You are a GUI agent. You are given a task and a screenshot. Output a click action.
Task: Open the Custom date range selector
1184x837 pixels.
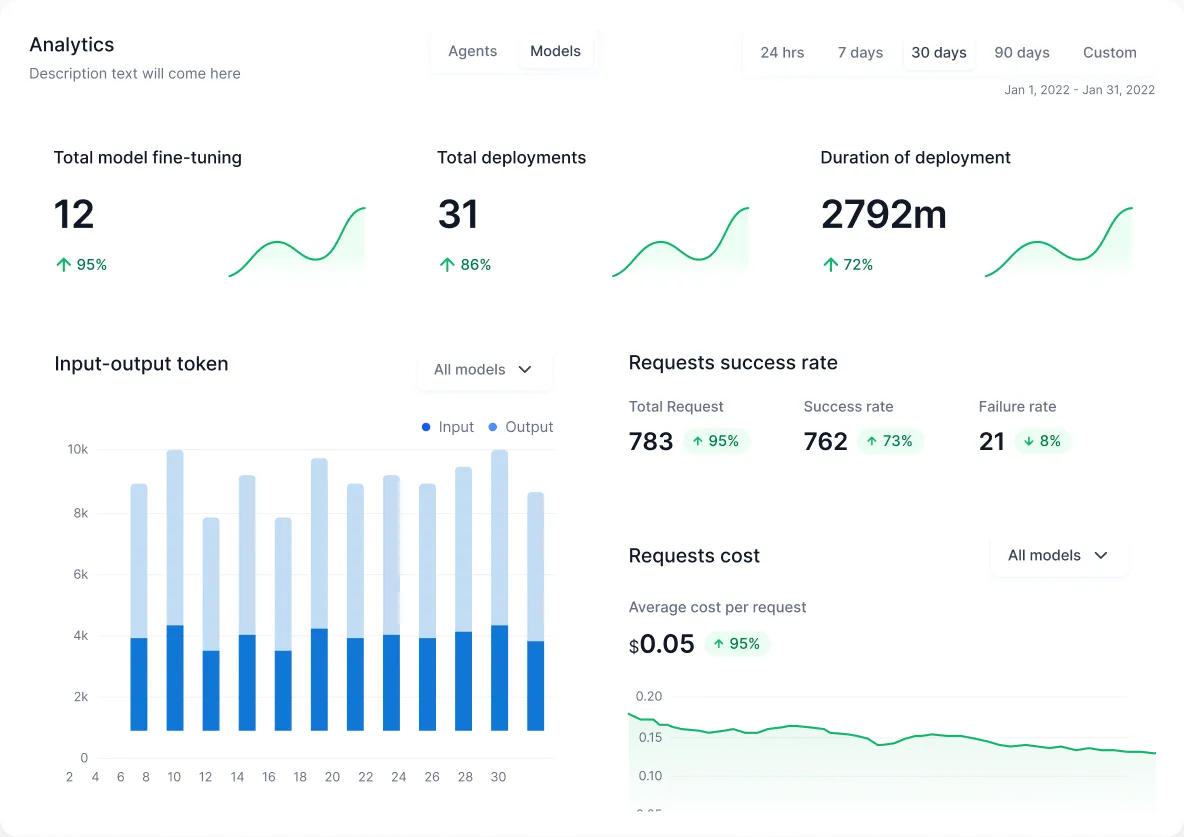[1109, 52]
